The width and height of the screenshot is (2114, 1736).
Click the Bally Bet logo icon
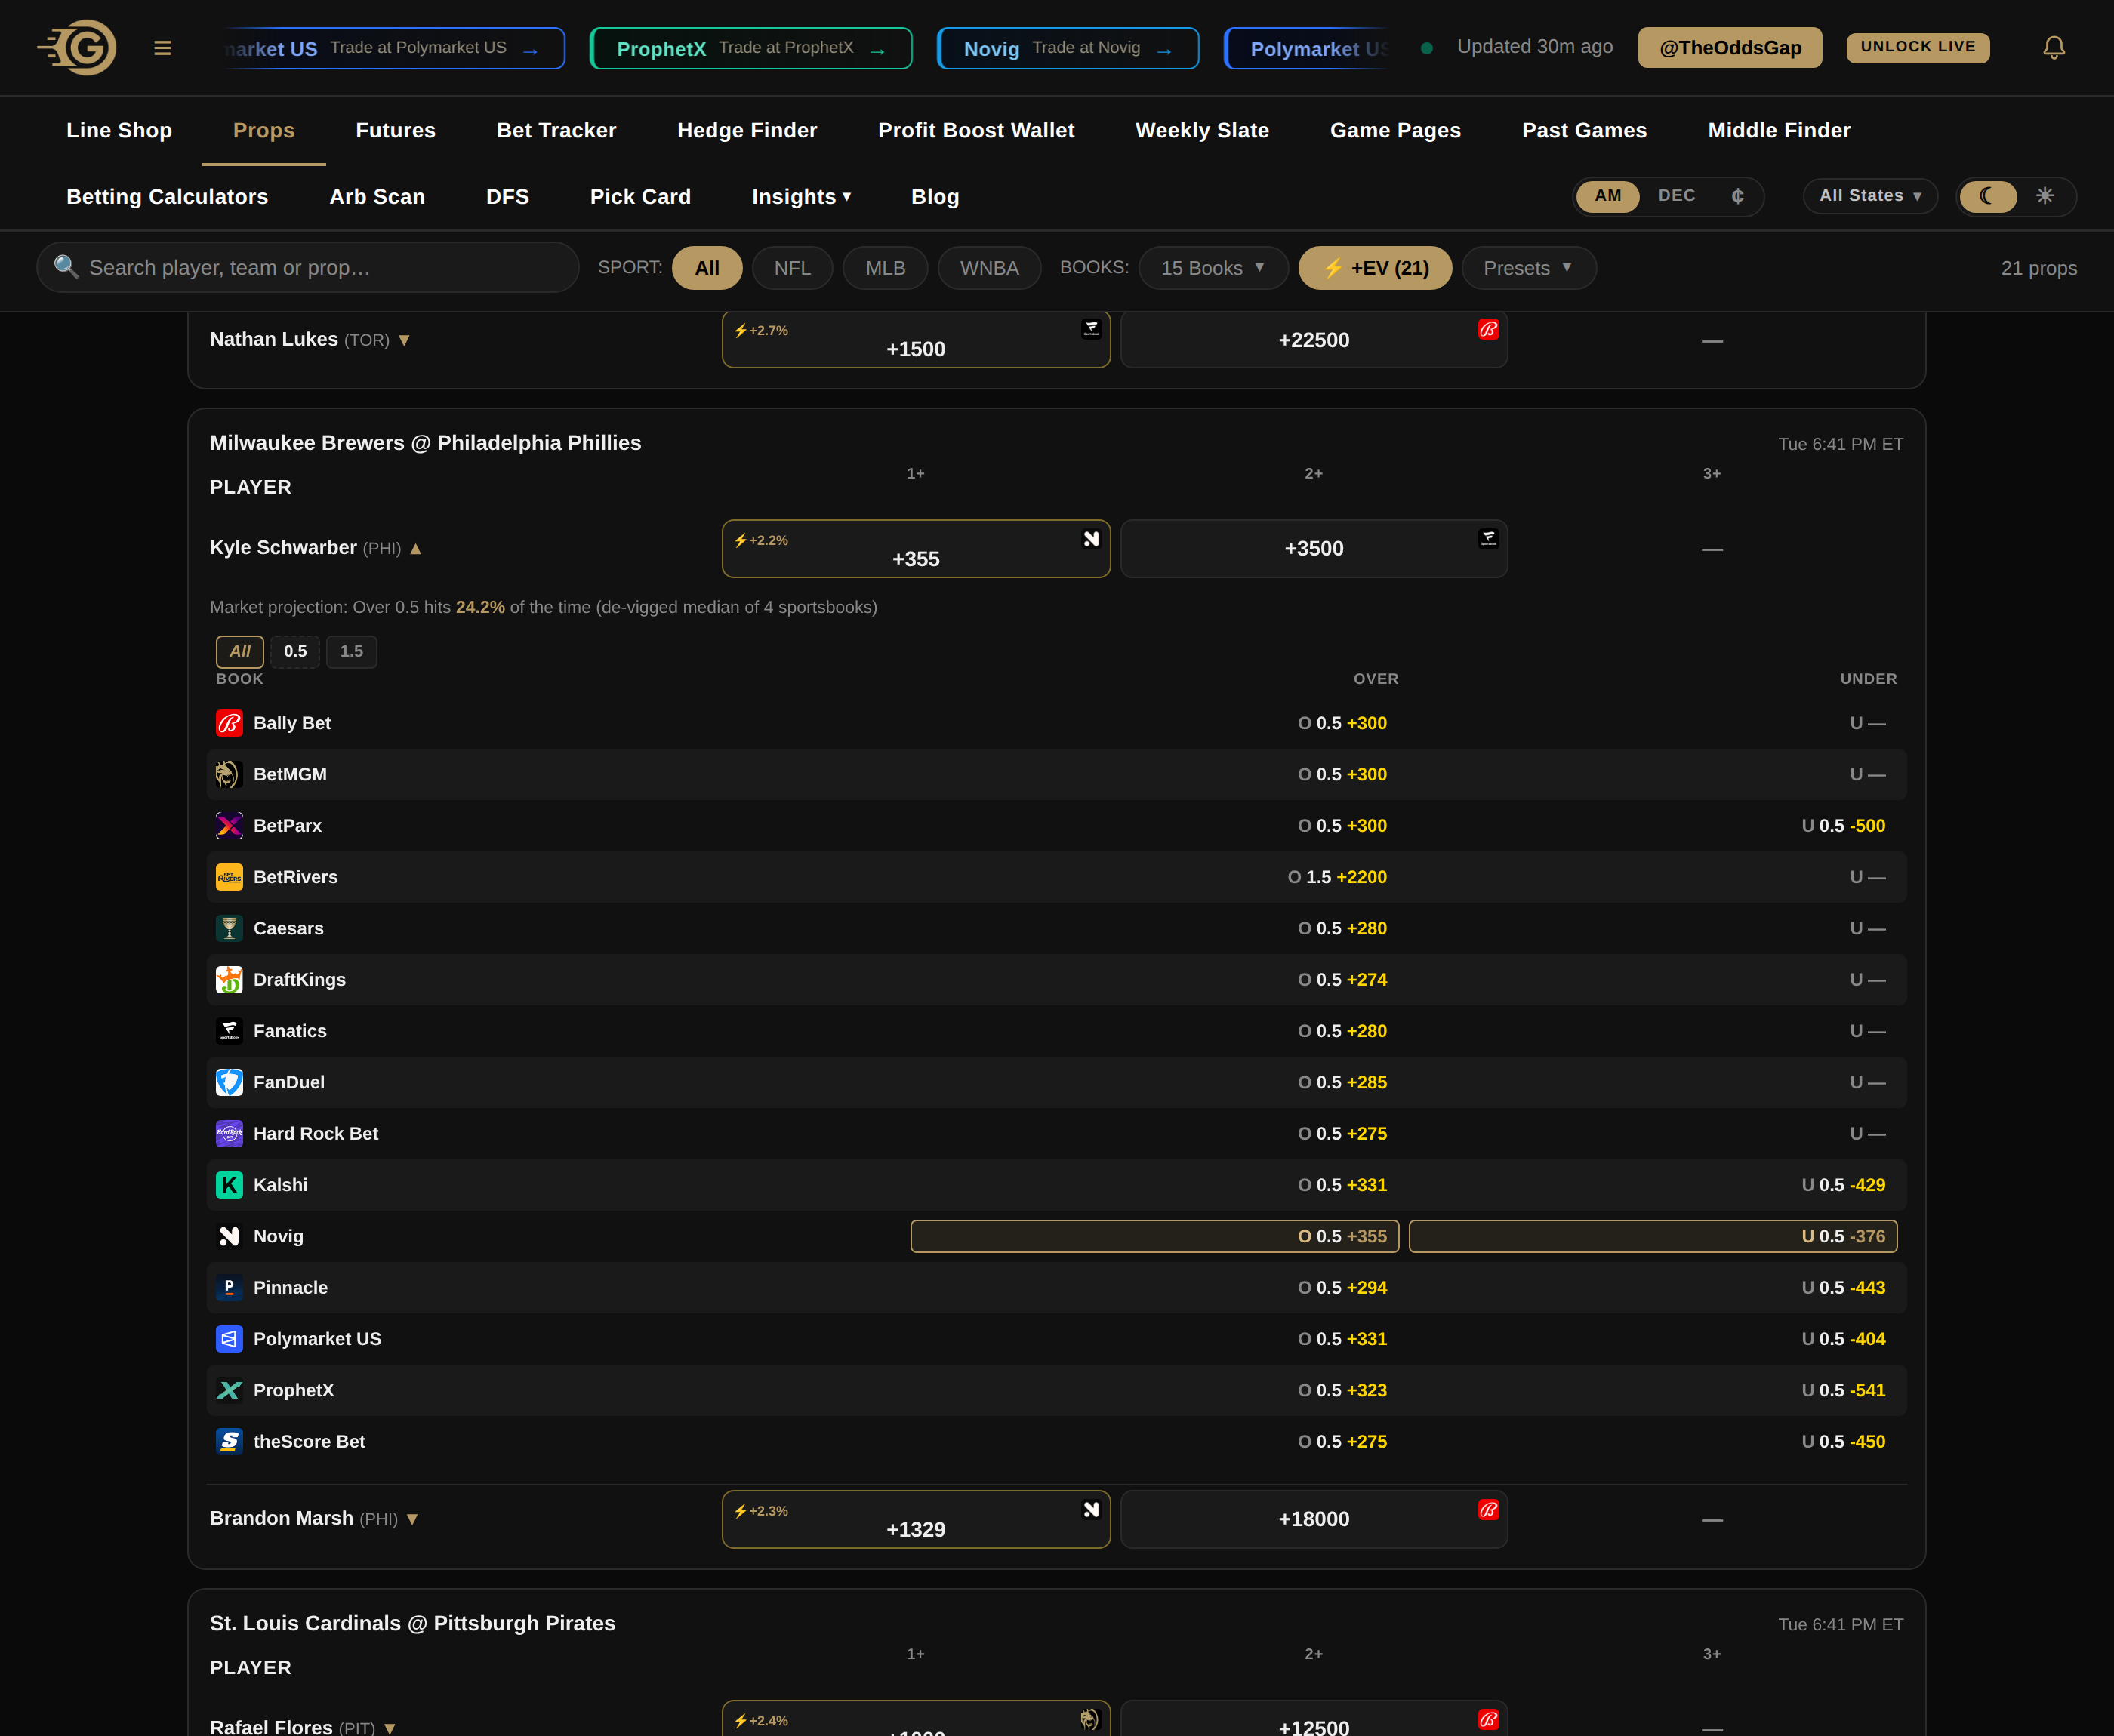pos(229,723)
